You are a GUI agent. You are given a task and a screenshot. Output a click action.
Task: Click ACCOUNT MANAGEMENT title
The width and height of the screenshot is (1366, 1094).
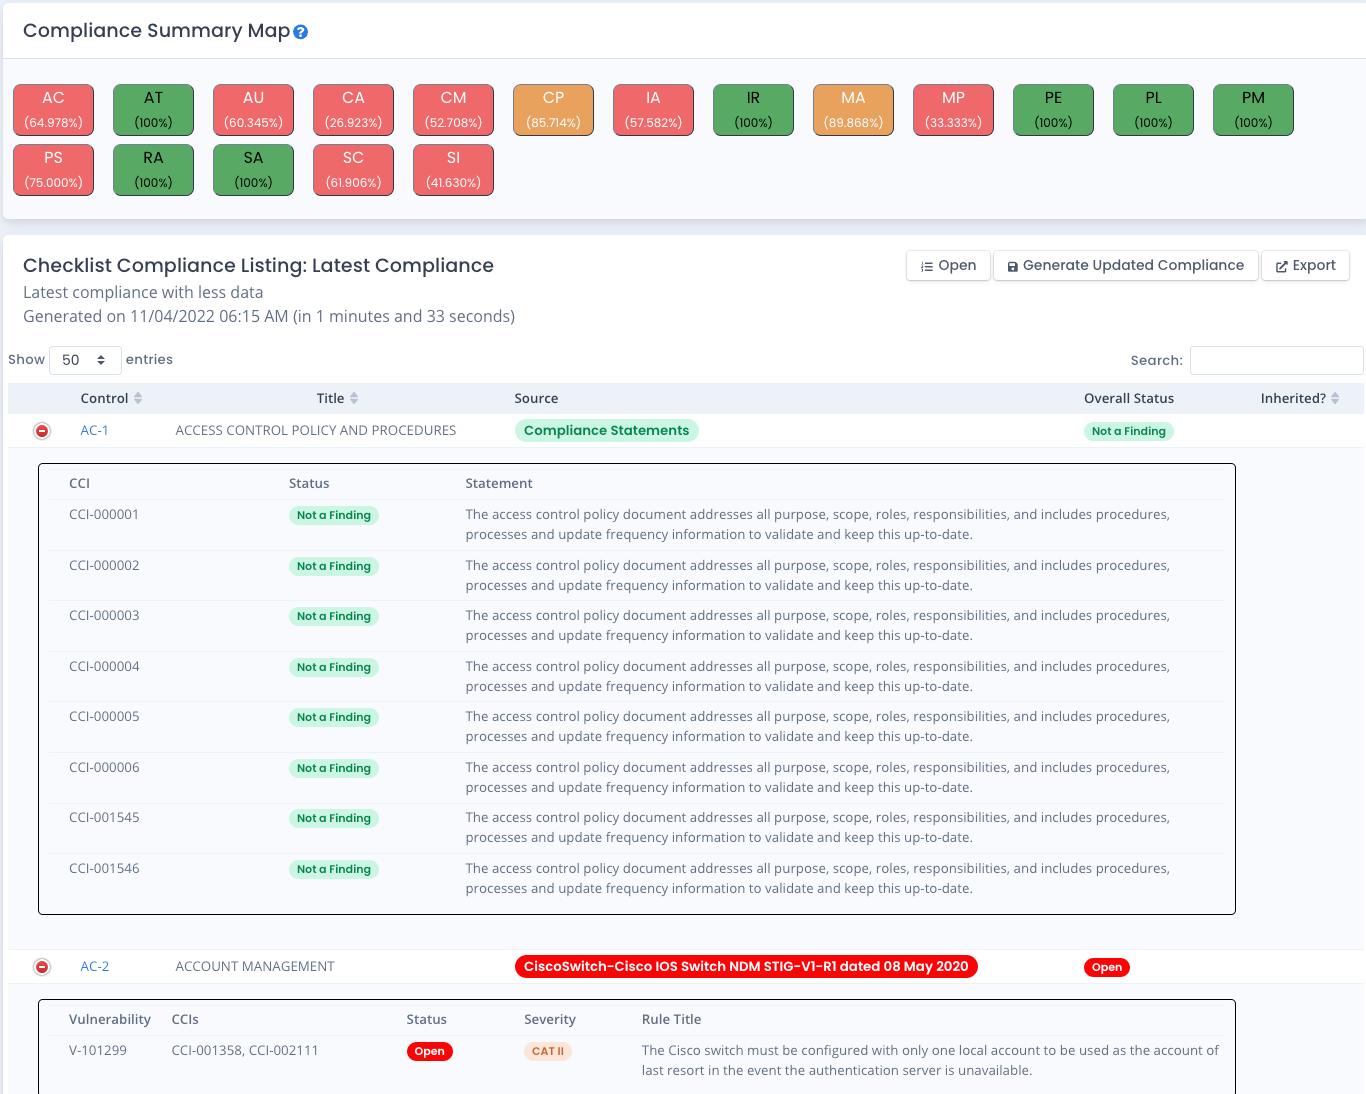tap(255, 967)
